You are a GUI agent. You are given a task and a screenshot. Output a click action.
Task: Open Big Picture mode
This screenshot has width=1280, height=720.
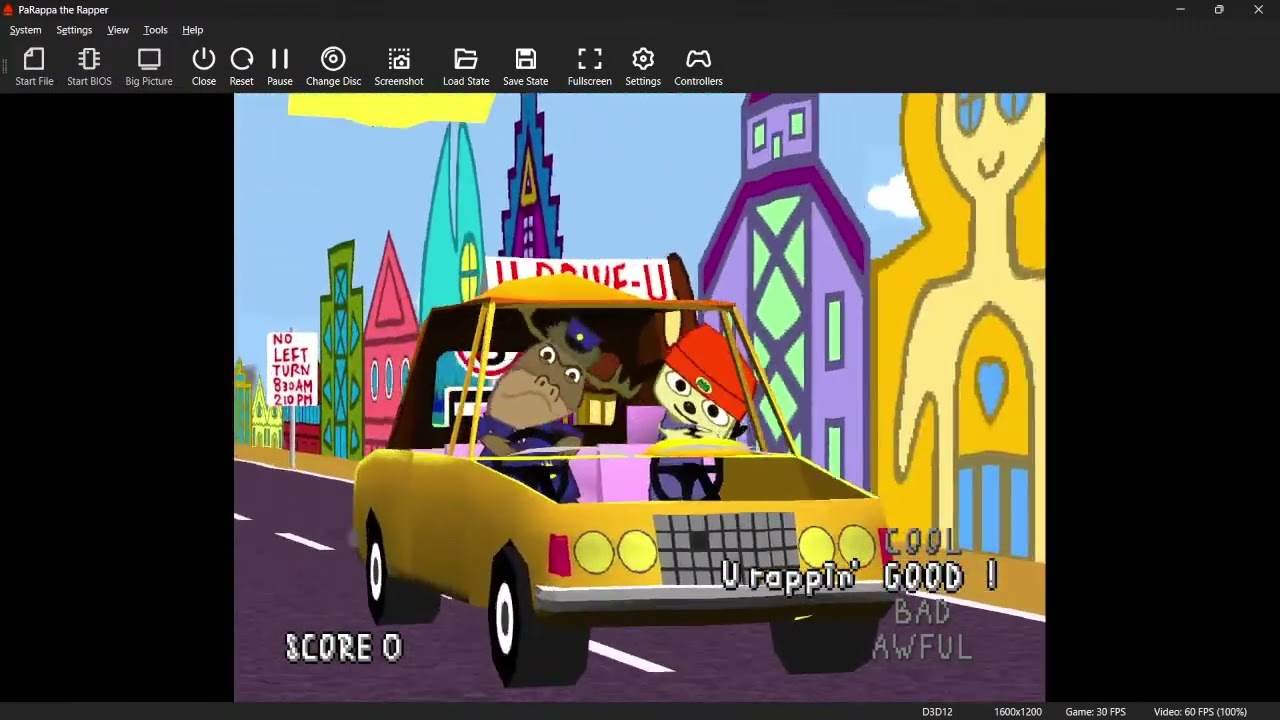click(x=149, y=67)
